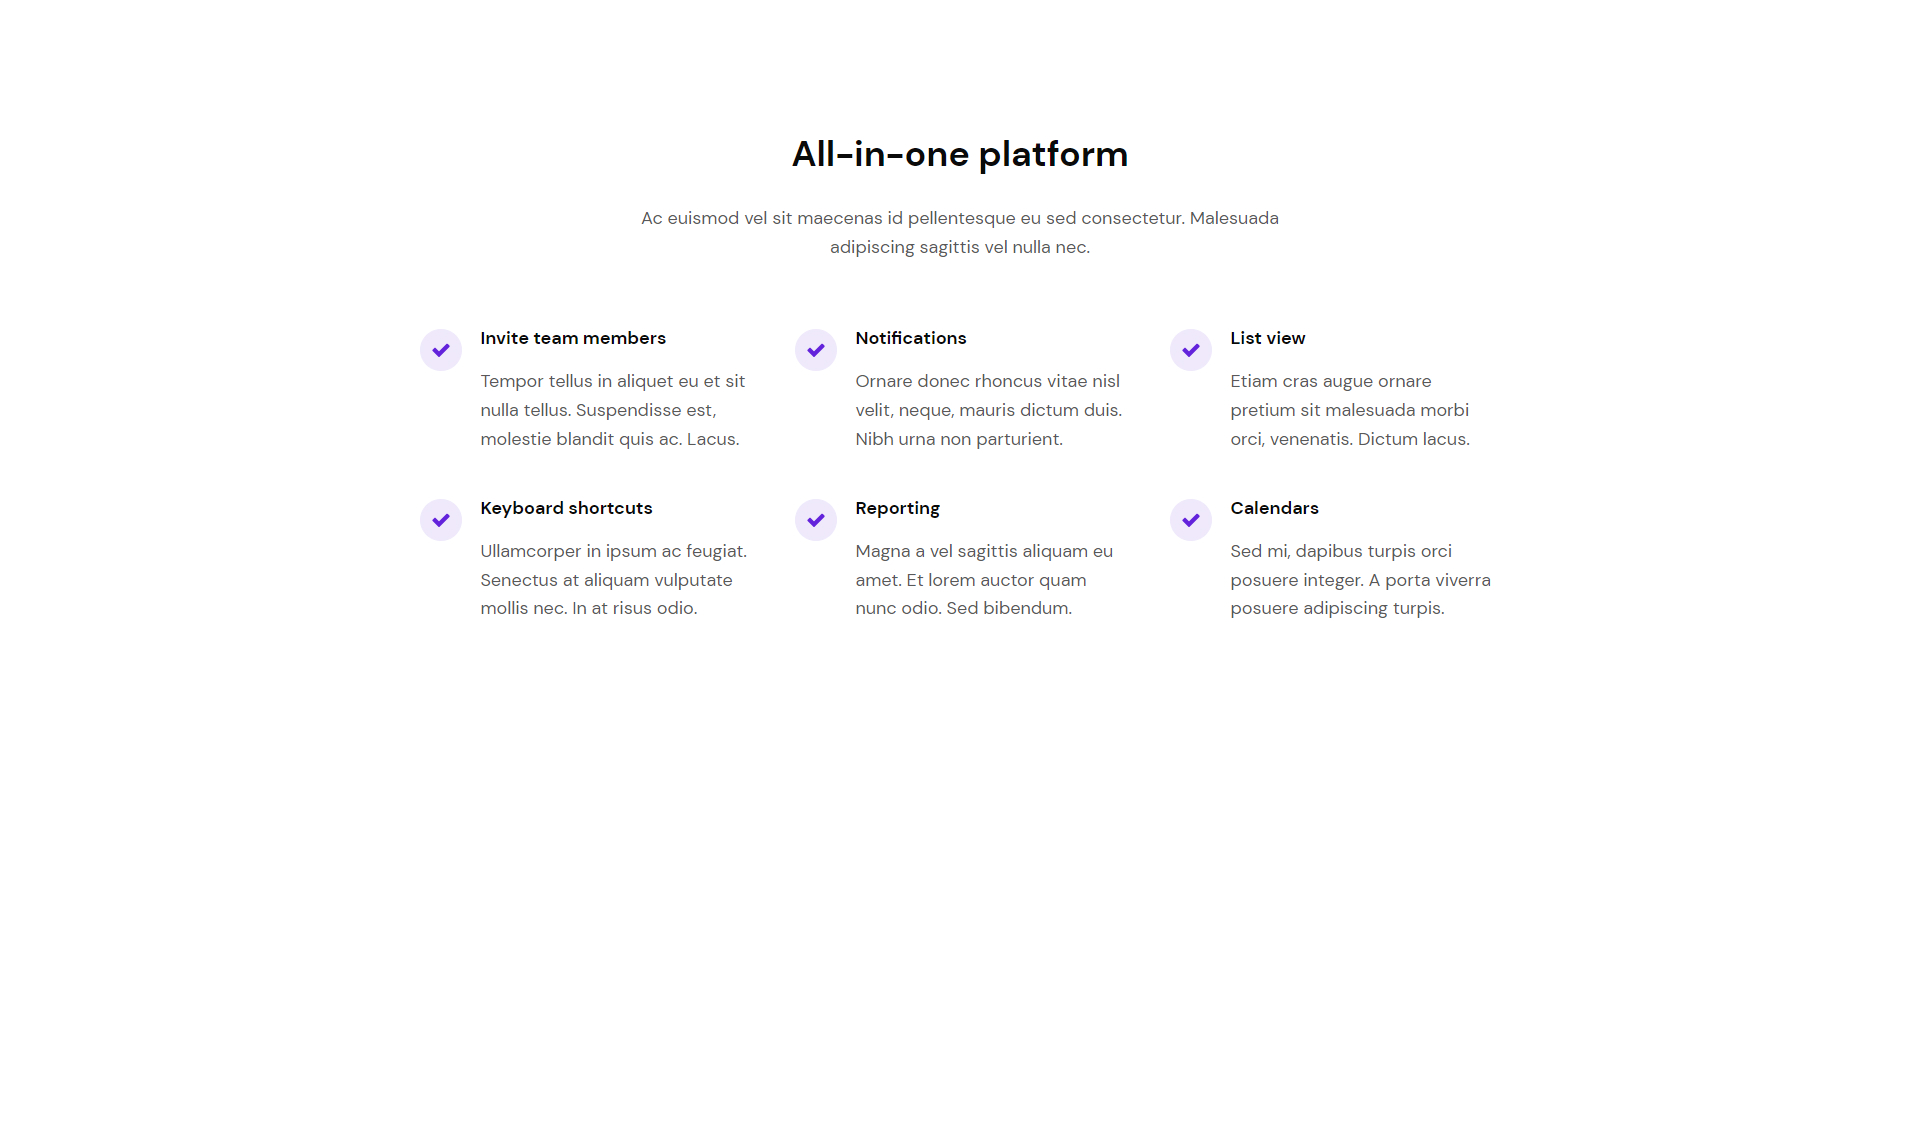The width and height of the screenshot is (1920, 1140).
Task: Click the subtitle paragraph under the heading
Action: [960, 232]
